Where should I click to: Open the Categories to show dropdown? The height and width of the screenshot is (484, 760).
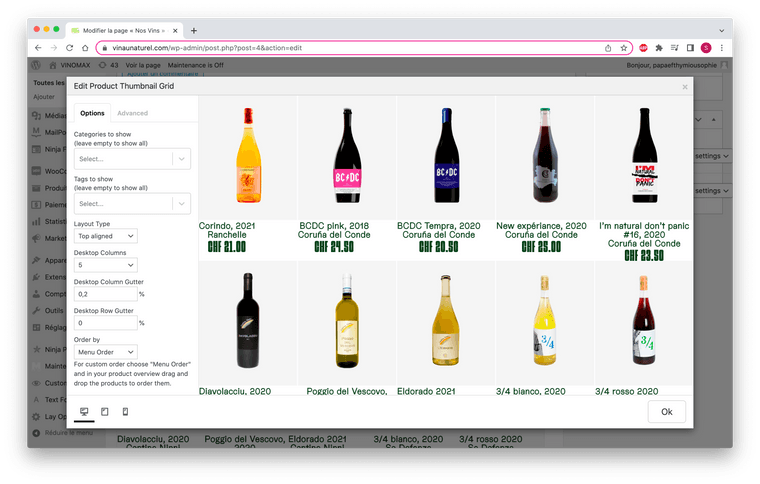click(x=132, y=158)
